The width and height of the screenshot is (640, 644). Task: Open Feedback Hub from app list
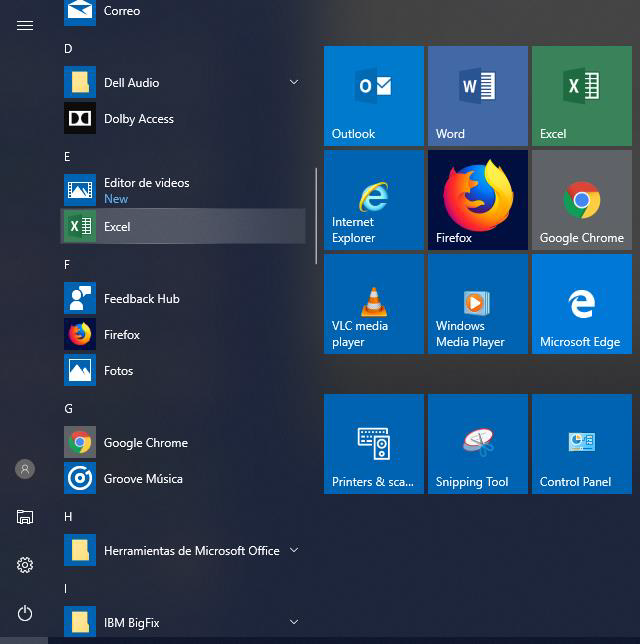(183, 298)
